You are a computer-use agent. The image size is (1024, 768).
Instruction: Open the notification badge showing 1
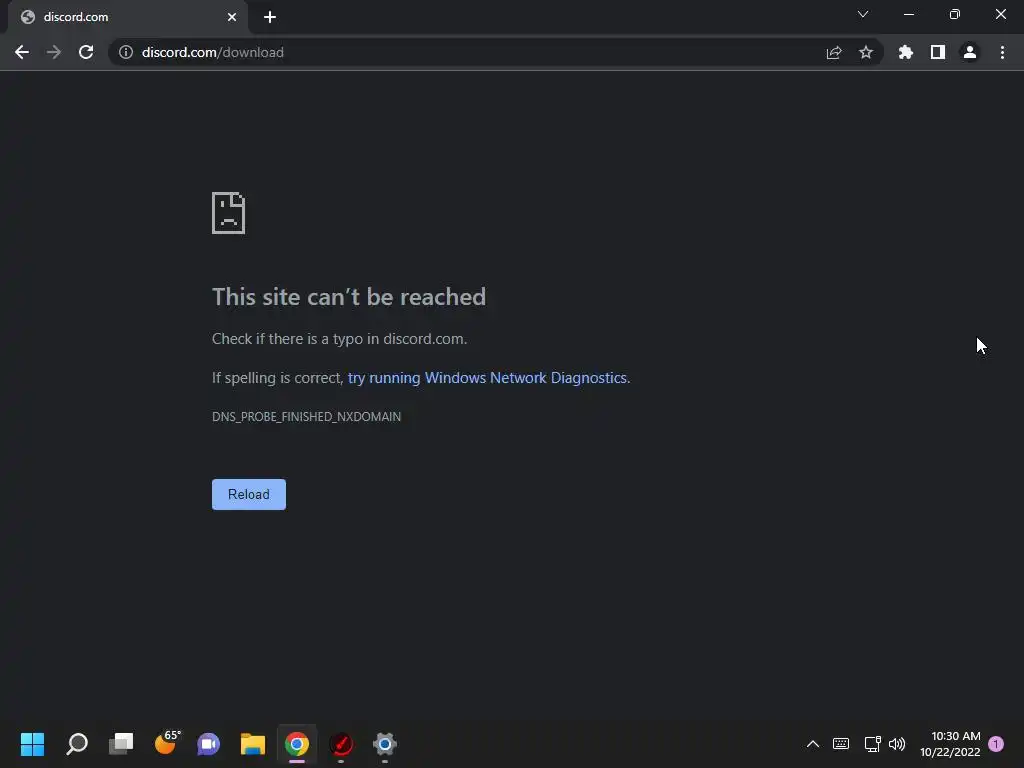click(996, 744)
